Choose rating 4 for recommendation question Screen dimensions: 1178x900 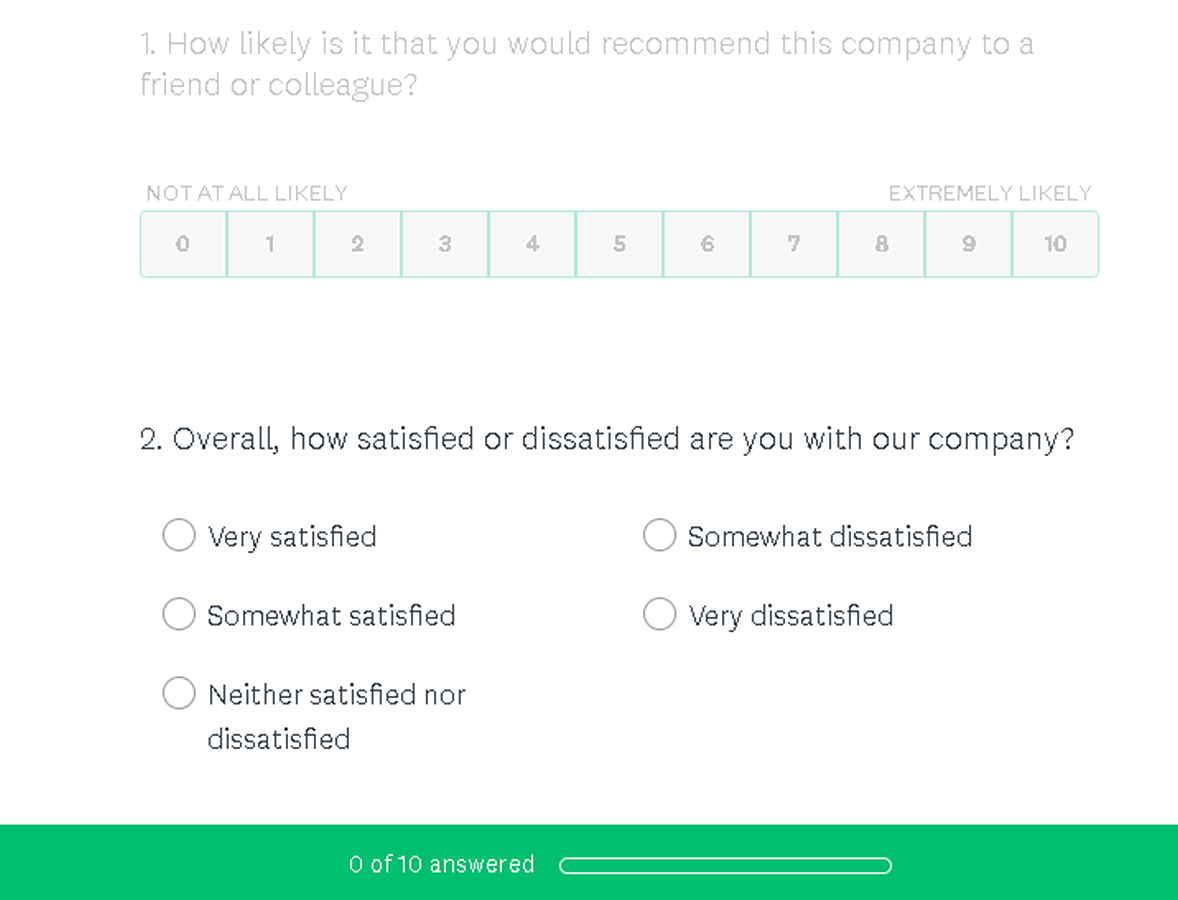pyautogui.click(x=532, y=244)
